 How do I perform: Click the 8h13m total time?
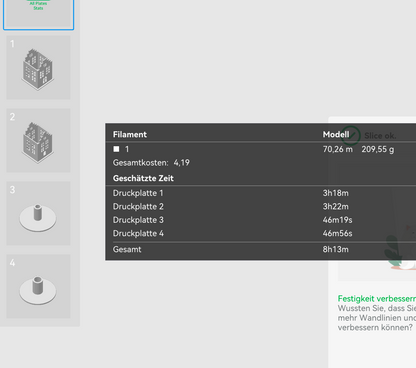point(335,249)
